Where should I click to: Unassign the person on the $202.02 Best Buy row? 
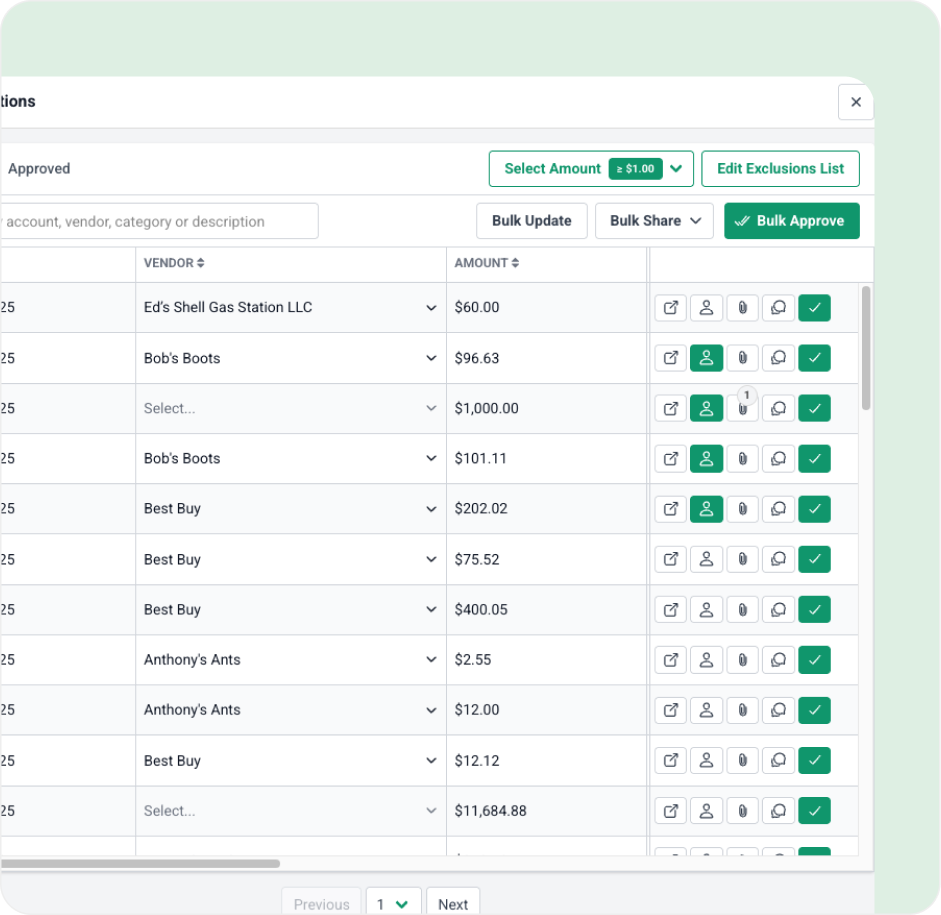706,508
